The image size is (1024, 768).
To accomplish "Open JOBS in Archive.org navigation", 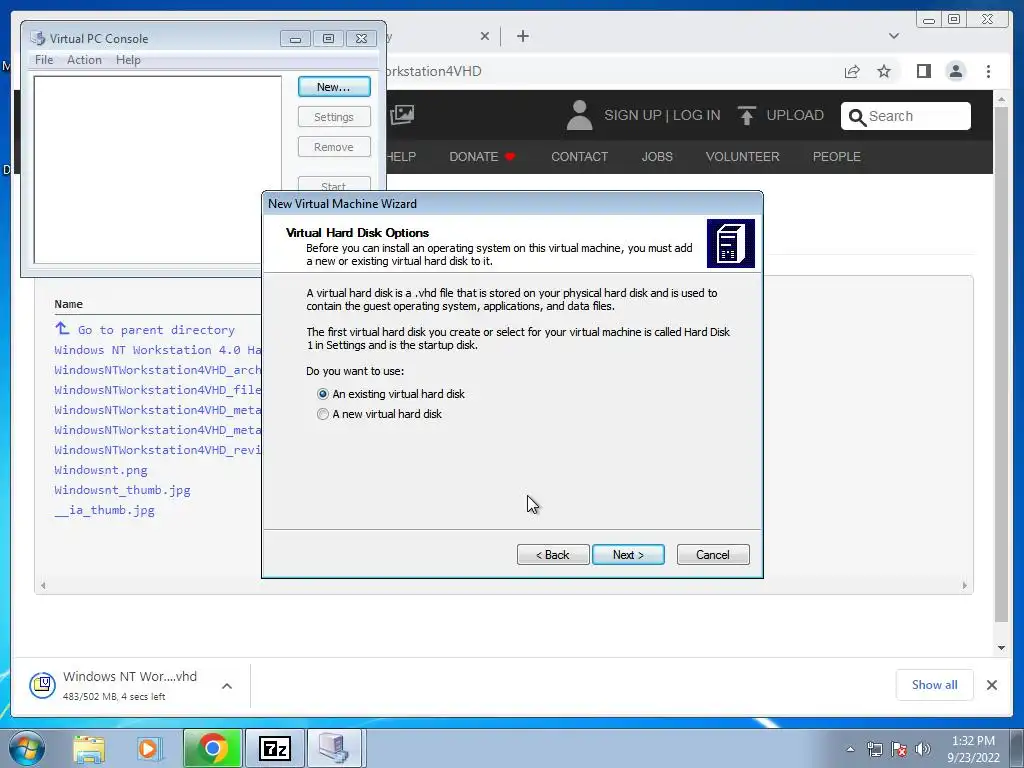I will click(657, 157).
